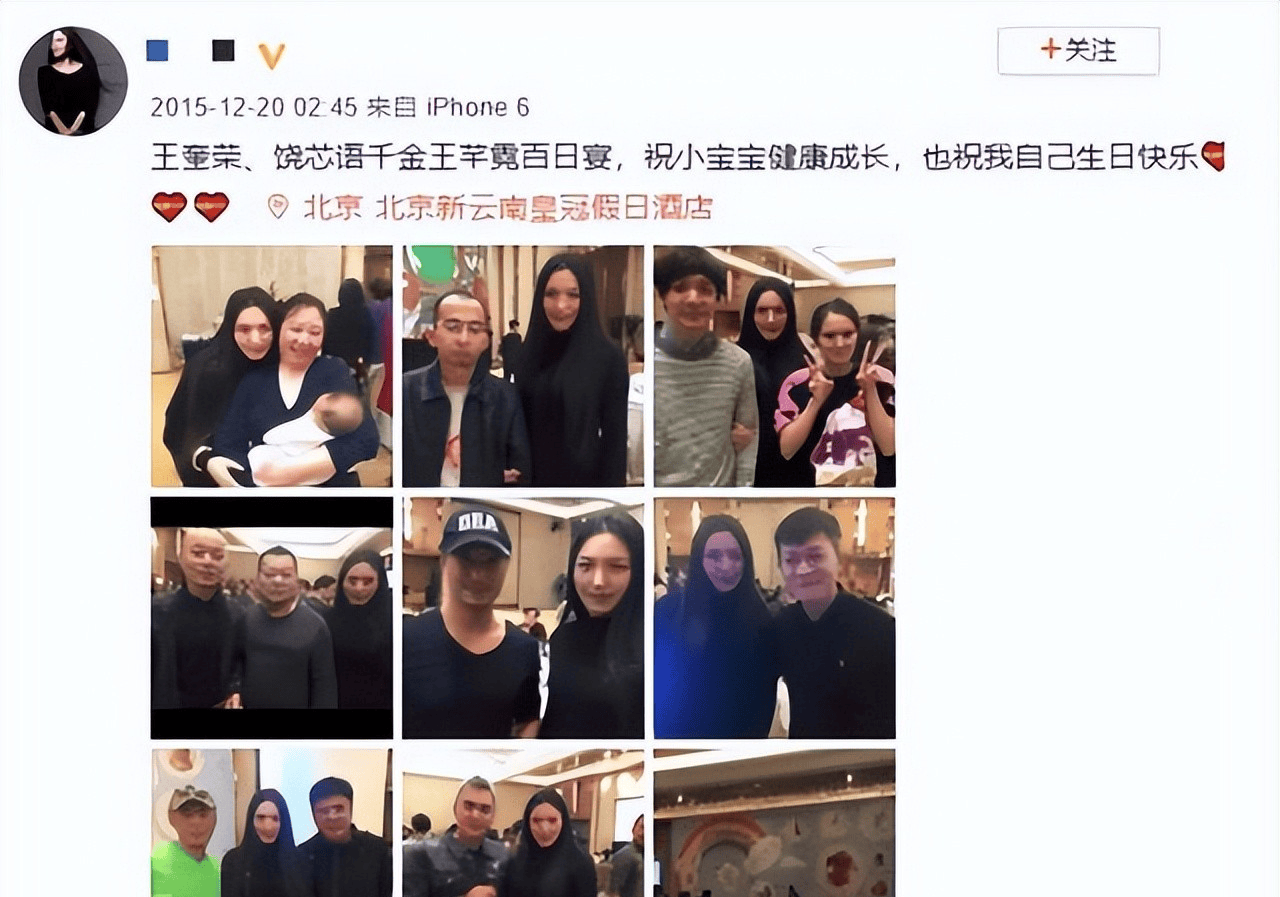Open the photo of man with glasses
The height and width of the screenshot is (897, 1280).
coord(523,366)
